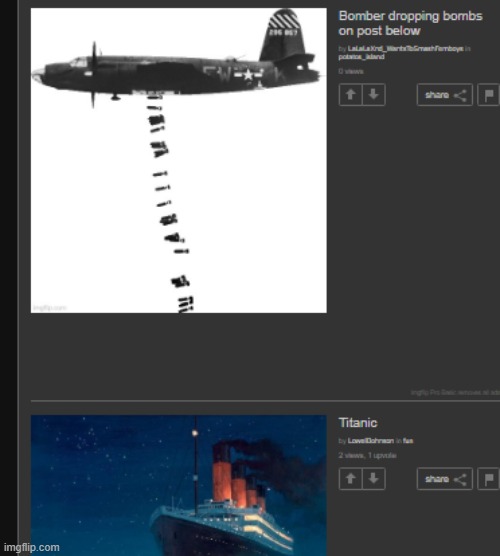Upvote the Titanic post
This screenshot has height=556, width=500.
pos(350,479)
